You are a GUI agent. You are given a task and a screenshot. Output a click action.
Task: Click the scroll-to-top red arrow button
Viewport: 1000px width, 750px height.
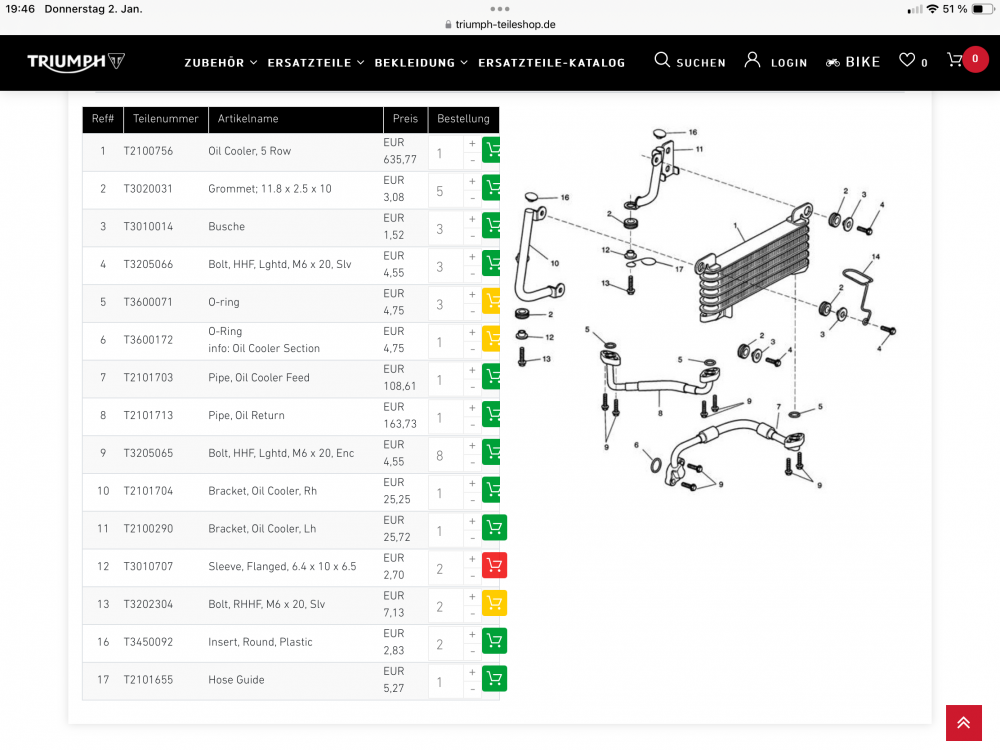pos(964,723)
